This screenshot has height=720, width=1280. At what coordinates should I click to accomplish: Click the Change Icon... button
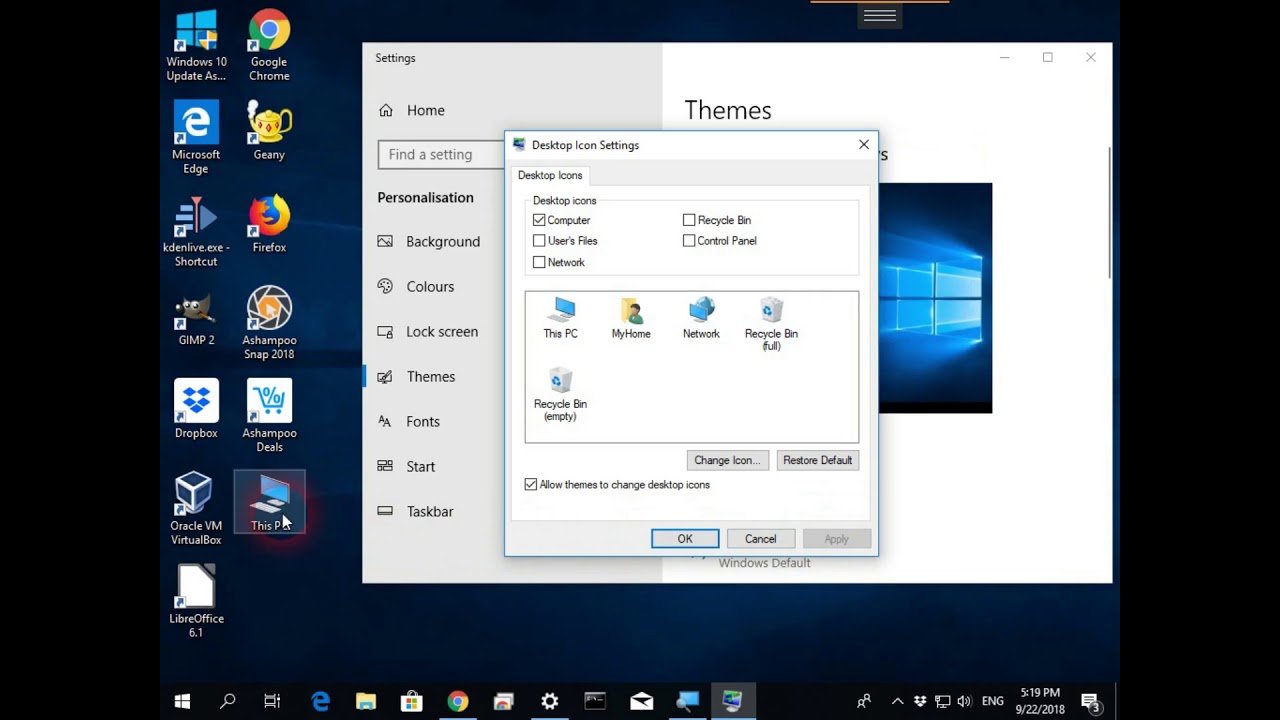coord(727,460)
